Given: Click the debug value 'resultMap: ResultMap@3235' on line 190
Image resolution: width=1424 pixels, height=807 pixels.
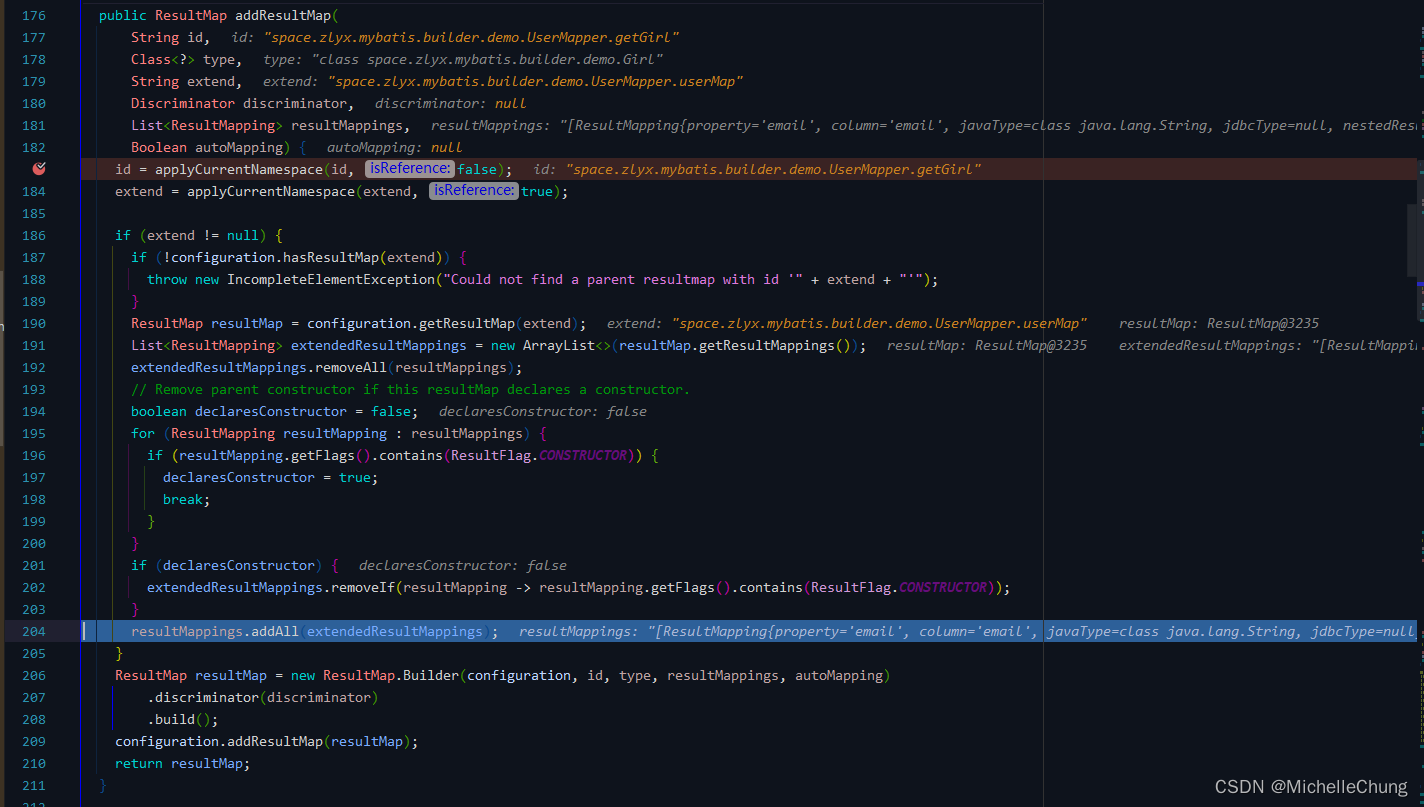Looking at the screenshot, I should (x=1219, y=323).
